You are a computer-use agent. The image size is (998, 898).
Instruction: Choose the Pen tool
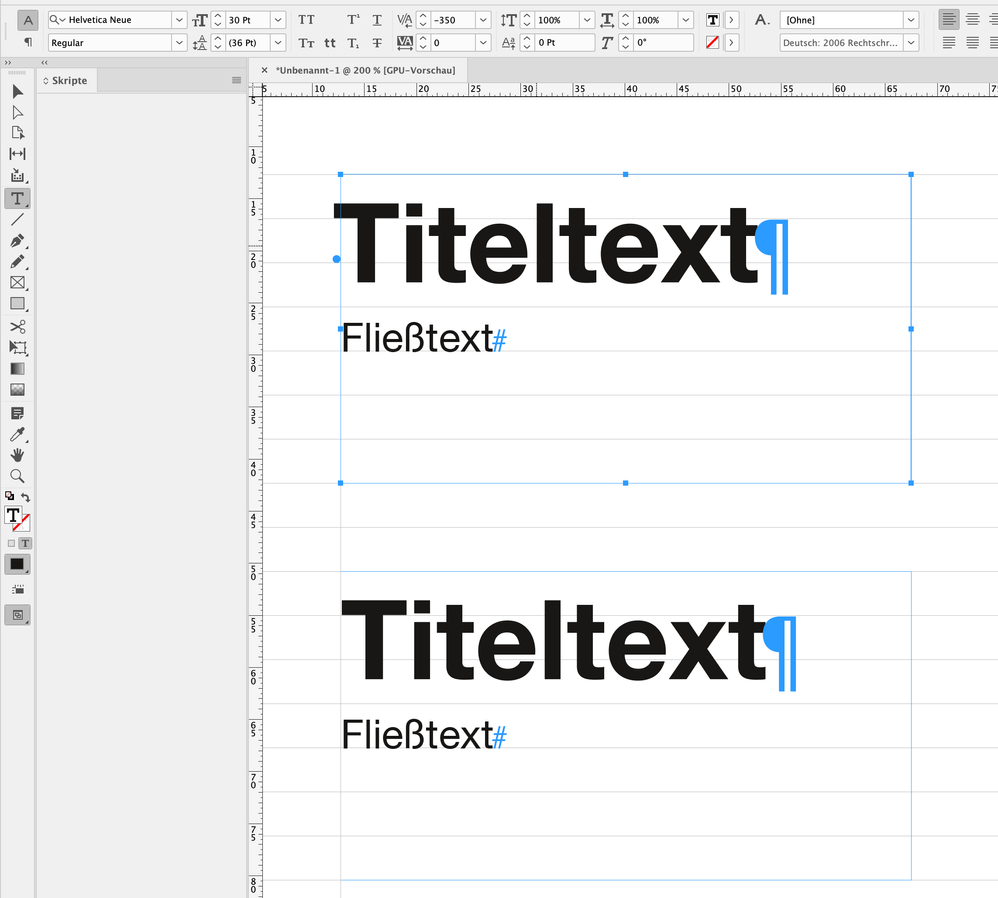17,241
